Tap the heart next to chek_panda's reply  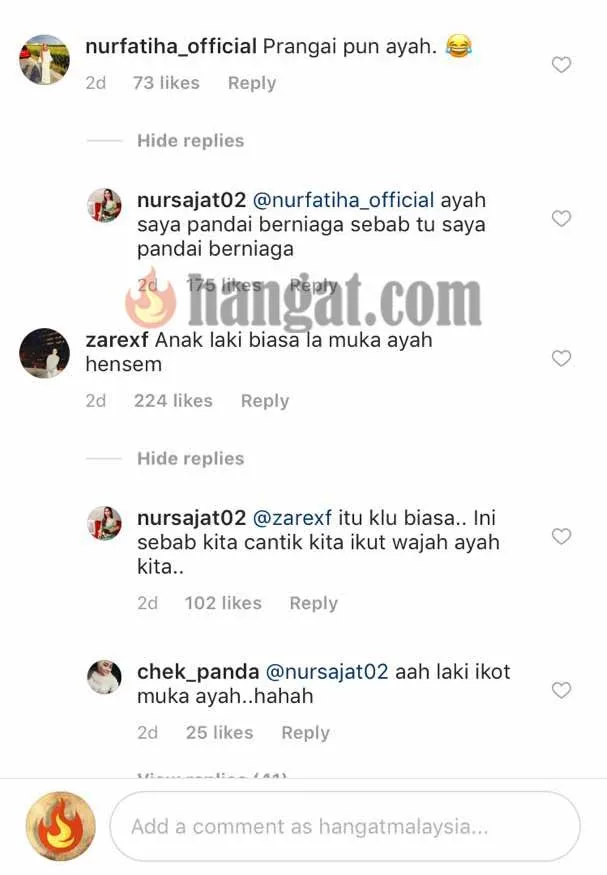coord(561,690)
